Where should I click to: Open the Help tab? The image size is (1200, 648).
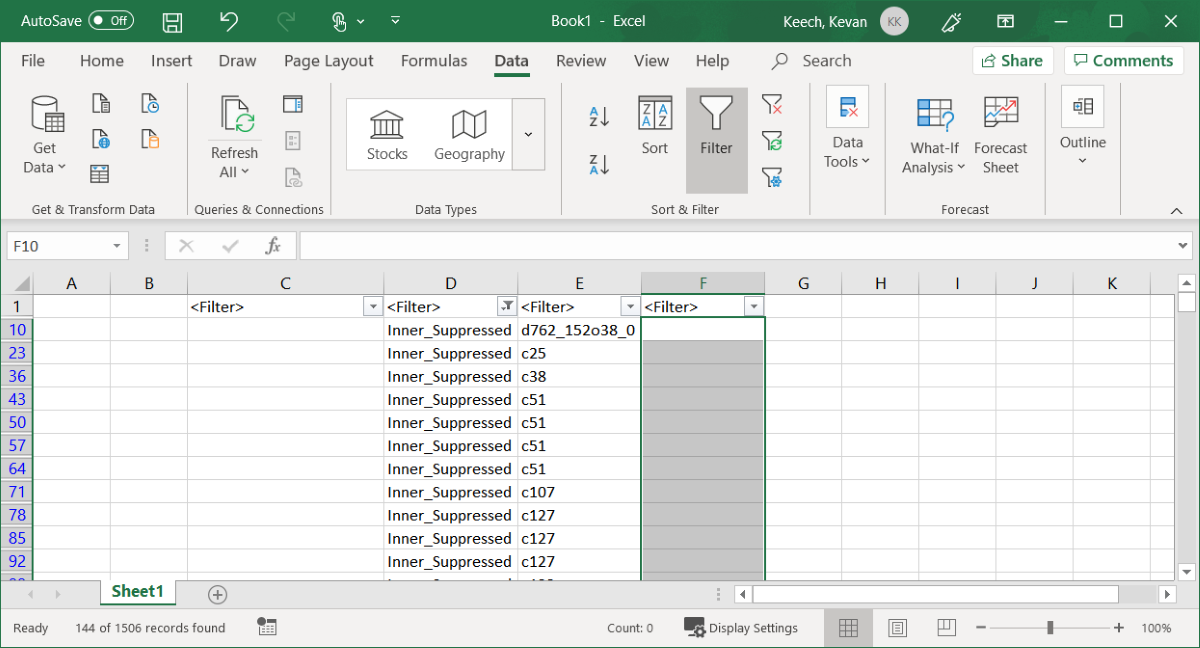[712, 61]
